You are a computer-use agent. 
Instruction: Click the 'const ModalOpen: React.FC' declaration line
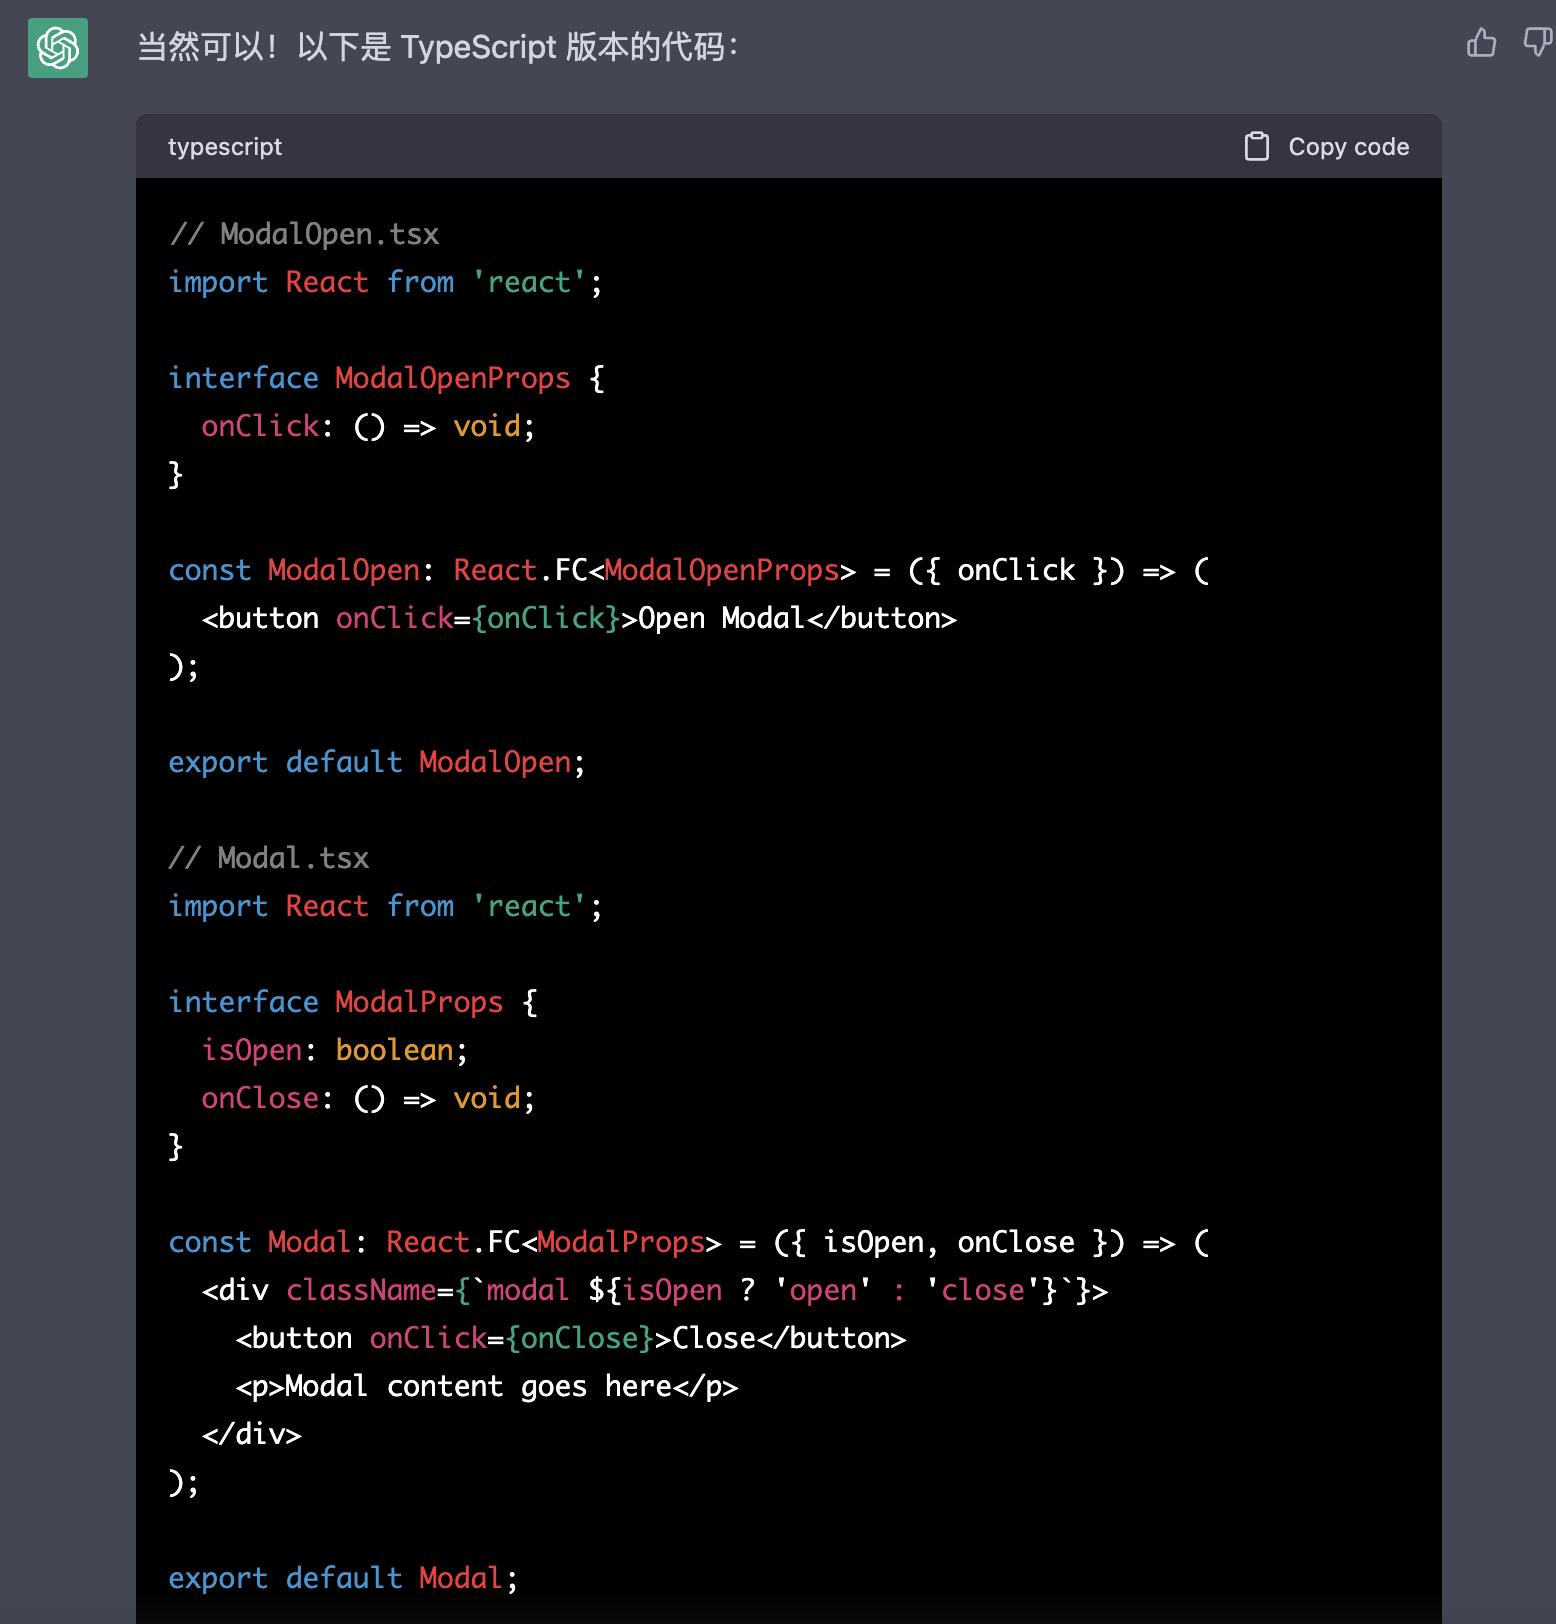pyautogui.click(x=688, y=570)
